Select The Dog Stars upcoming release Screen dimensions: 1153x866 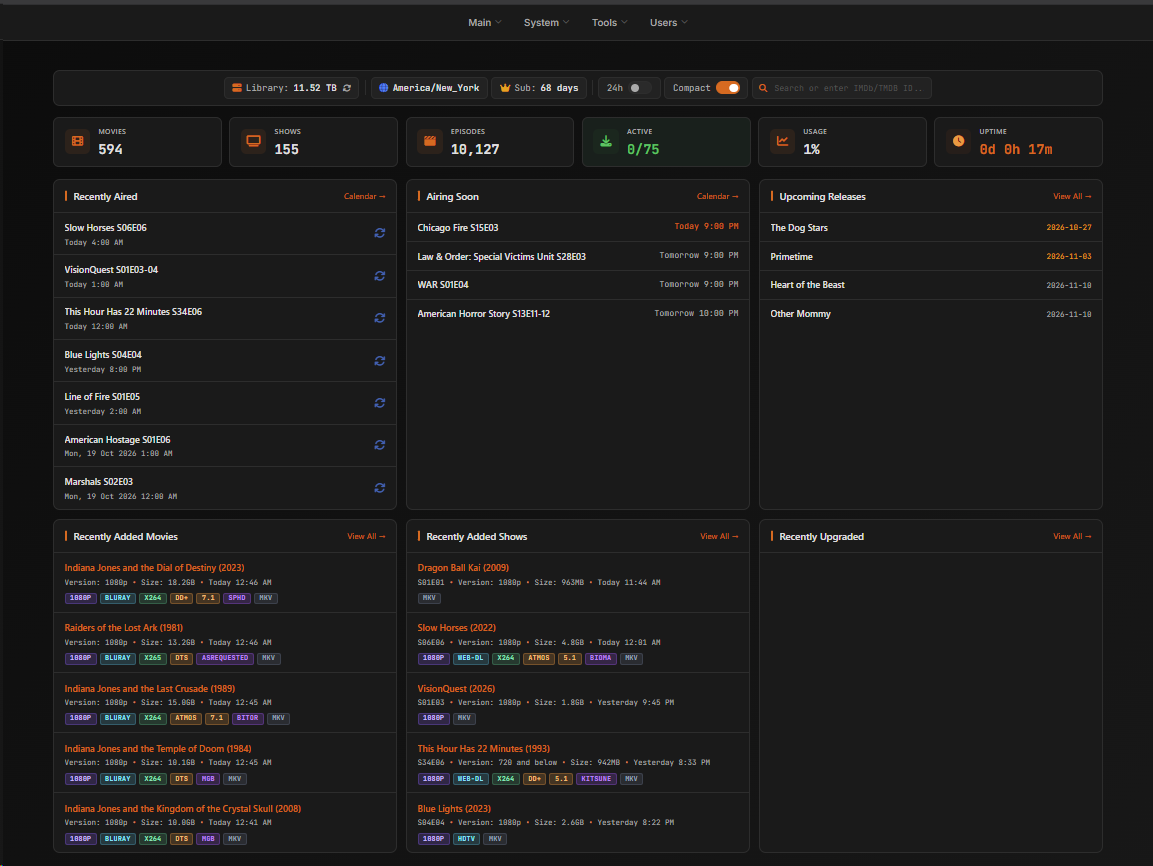coord(931,228)
